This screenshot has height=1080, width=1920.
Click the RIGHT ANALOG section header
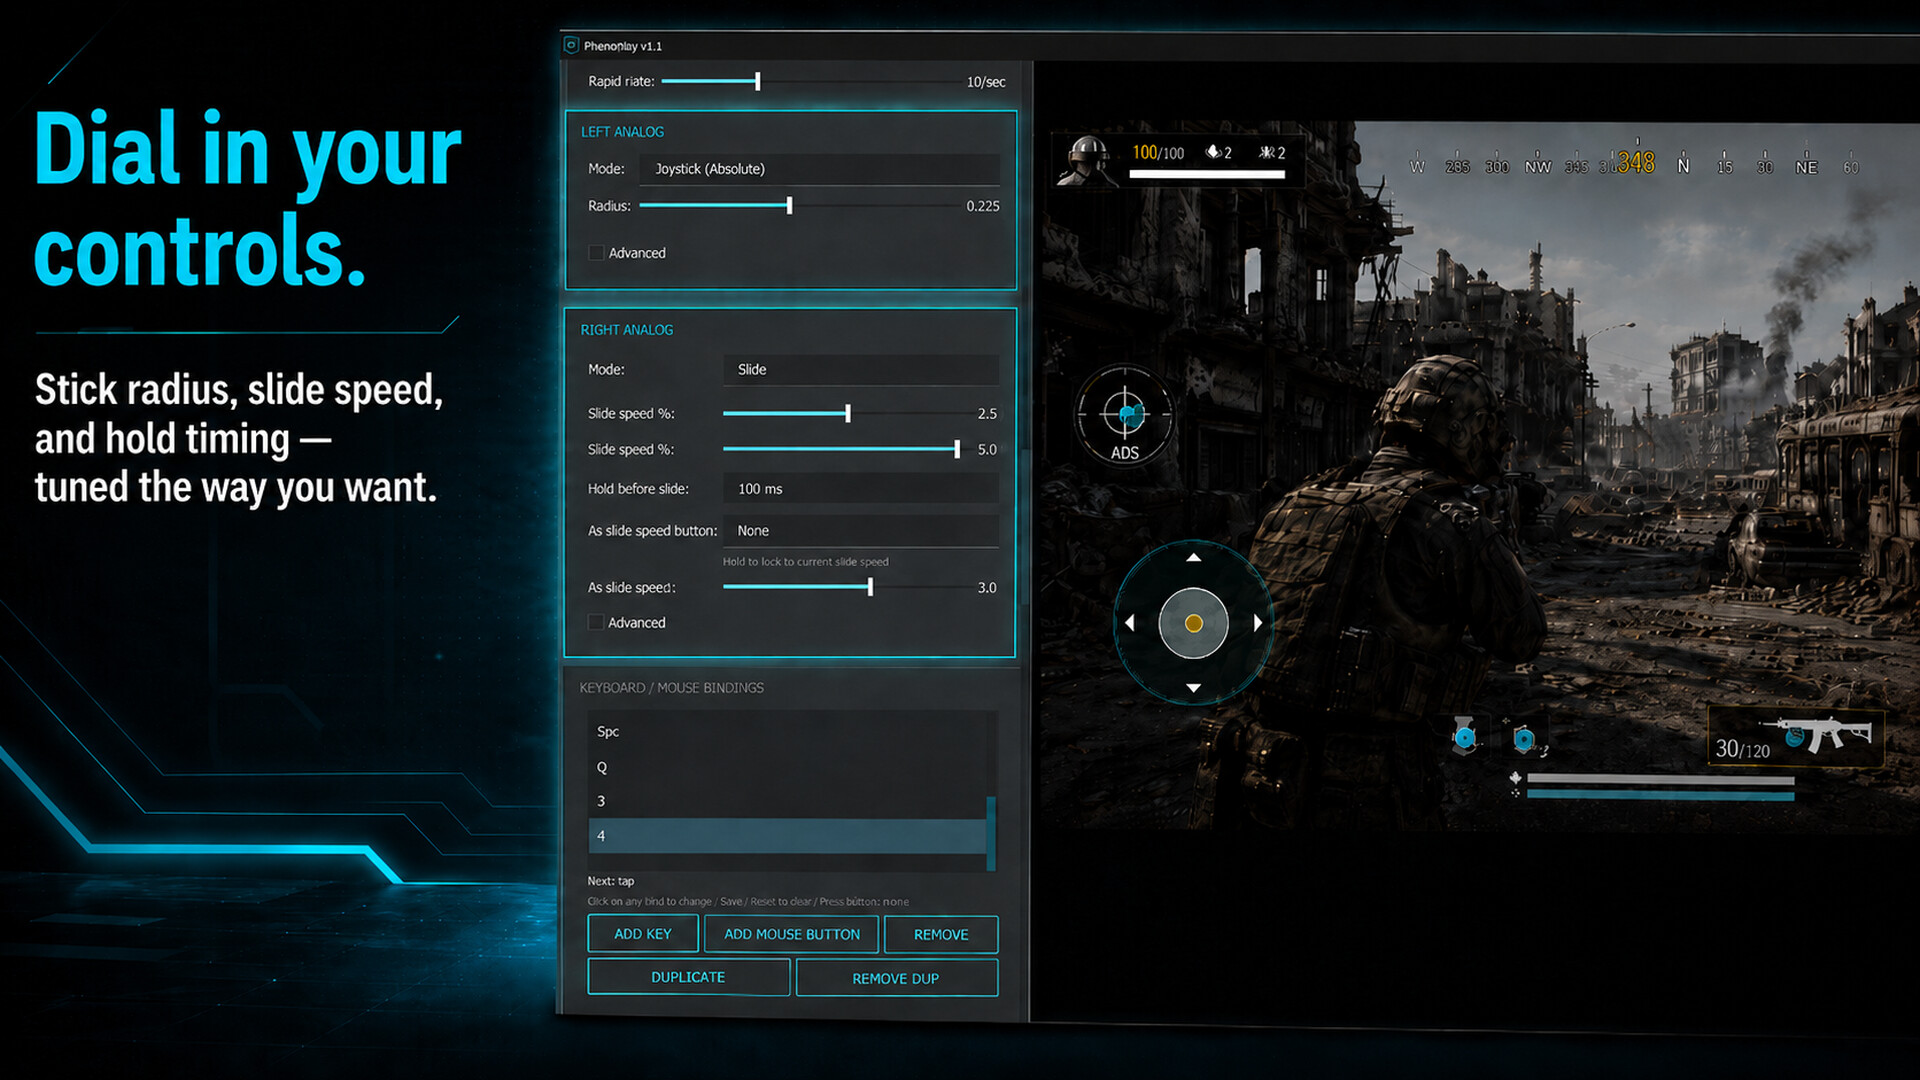tap(627, 330)
